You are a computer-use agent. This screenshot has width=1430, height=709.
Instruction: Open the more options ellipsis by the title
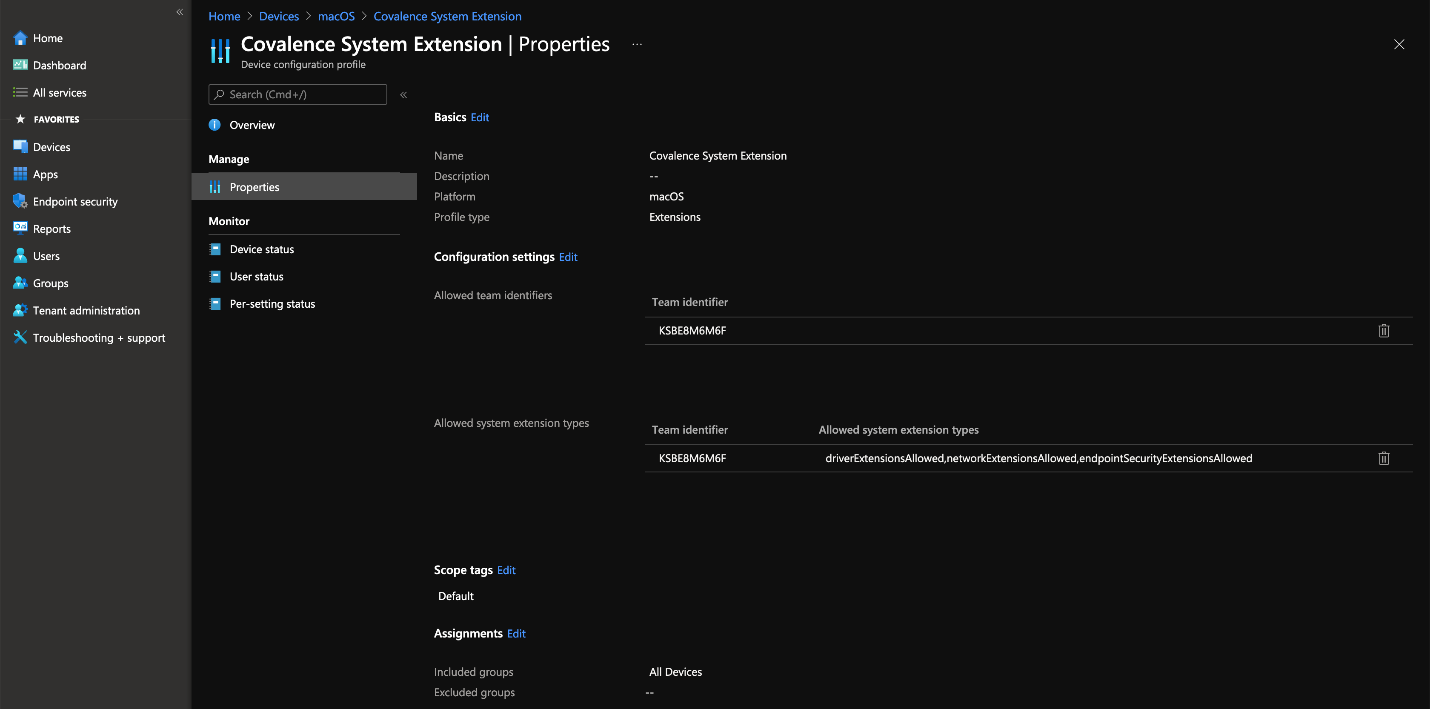pos(637,45)
